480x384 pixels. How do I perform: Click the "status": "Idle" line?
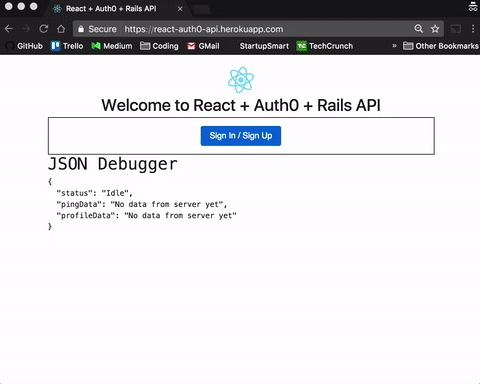pos(94,193)
